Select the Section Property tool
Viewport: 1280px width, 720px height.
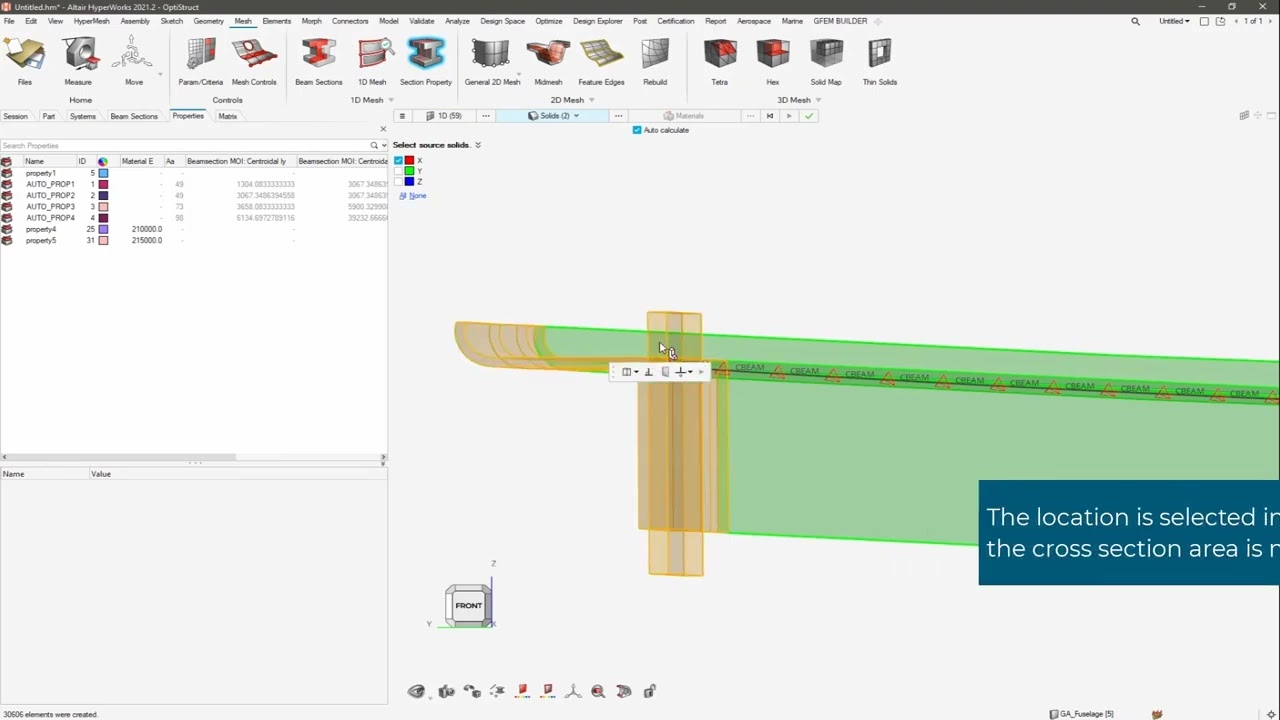click(426, 62)
